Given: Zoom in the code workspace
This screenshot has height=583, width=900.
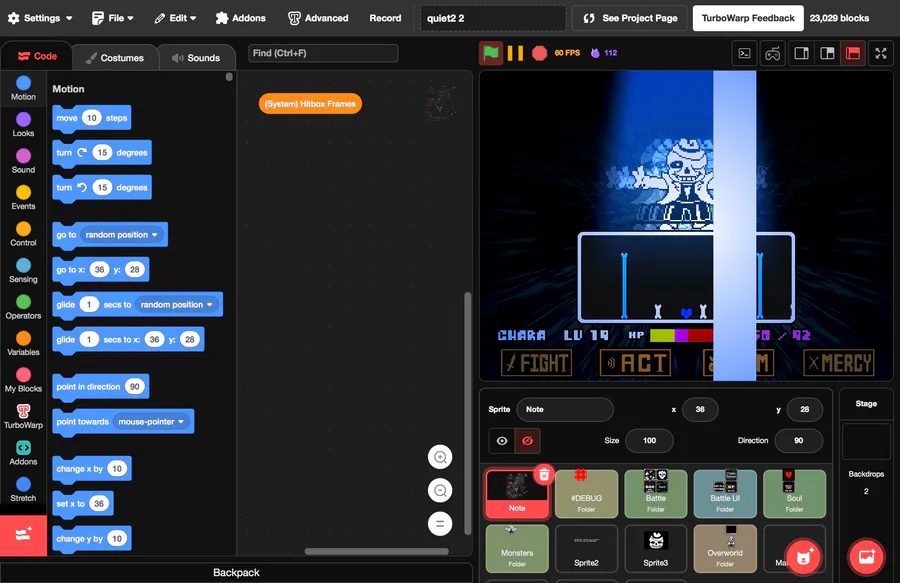Looking at the screenshot, I should click(x=440, y=457).
